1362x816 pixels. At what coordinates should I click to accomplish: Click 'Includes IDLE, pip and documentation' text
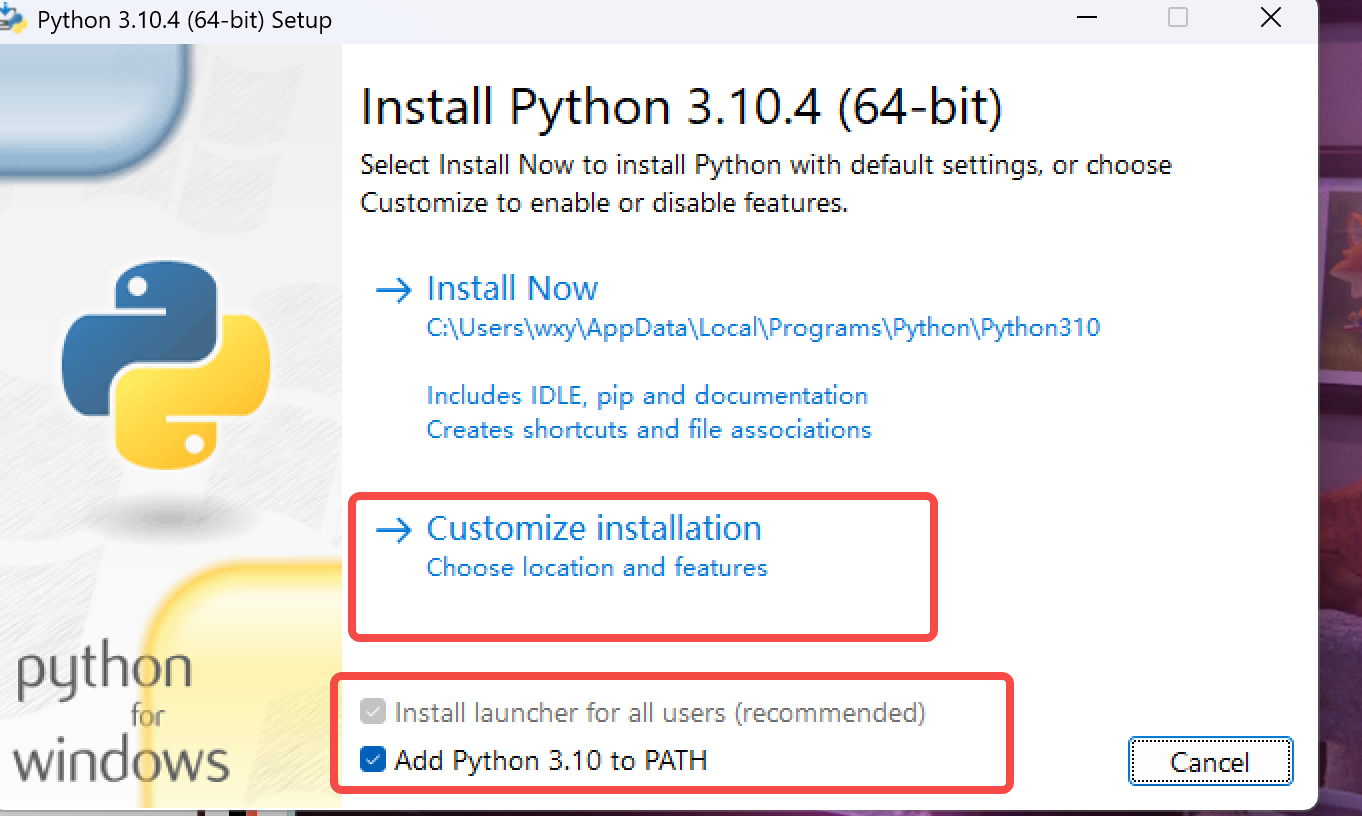pos(647,395)
